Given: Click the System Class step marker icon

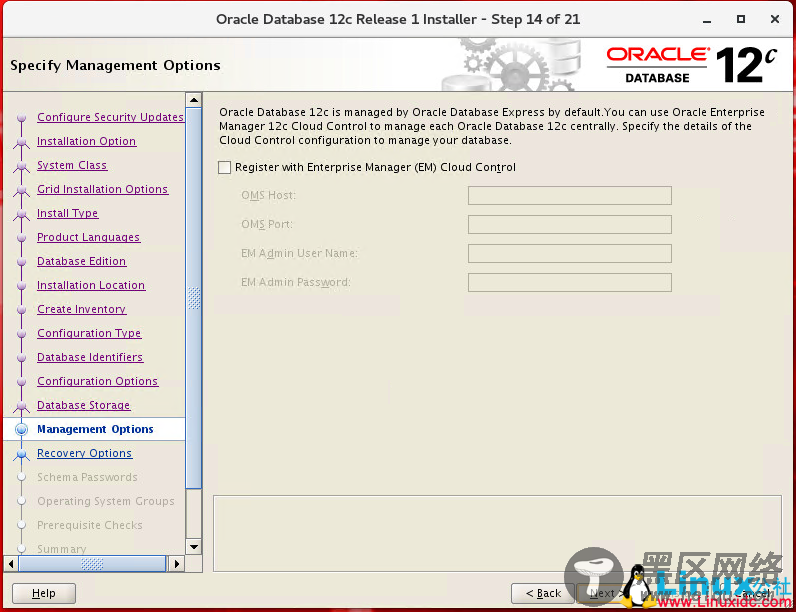Looking at the screenshot, I should [21, 166].
